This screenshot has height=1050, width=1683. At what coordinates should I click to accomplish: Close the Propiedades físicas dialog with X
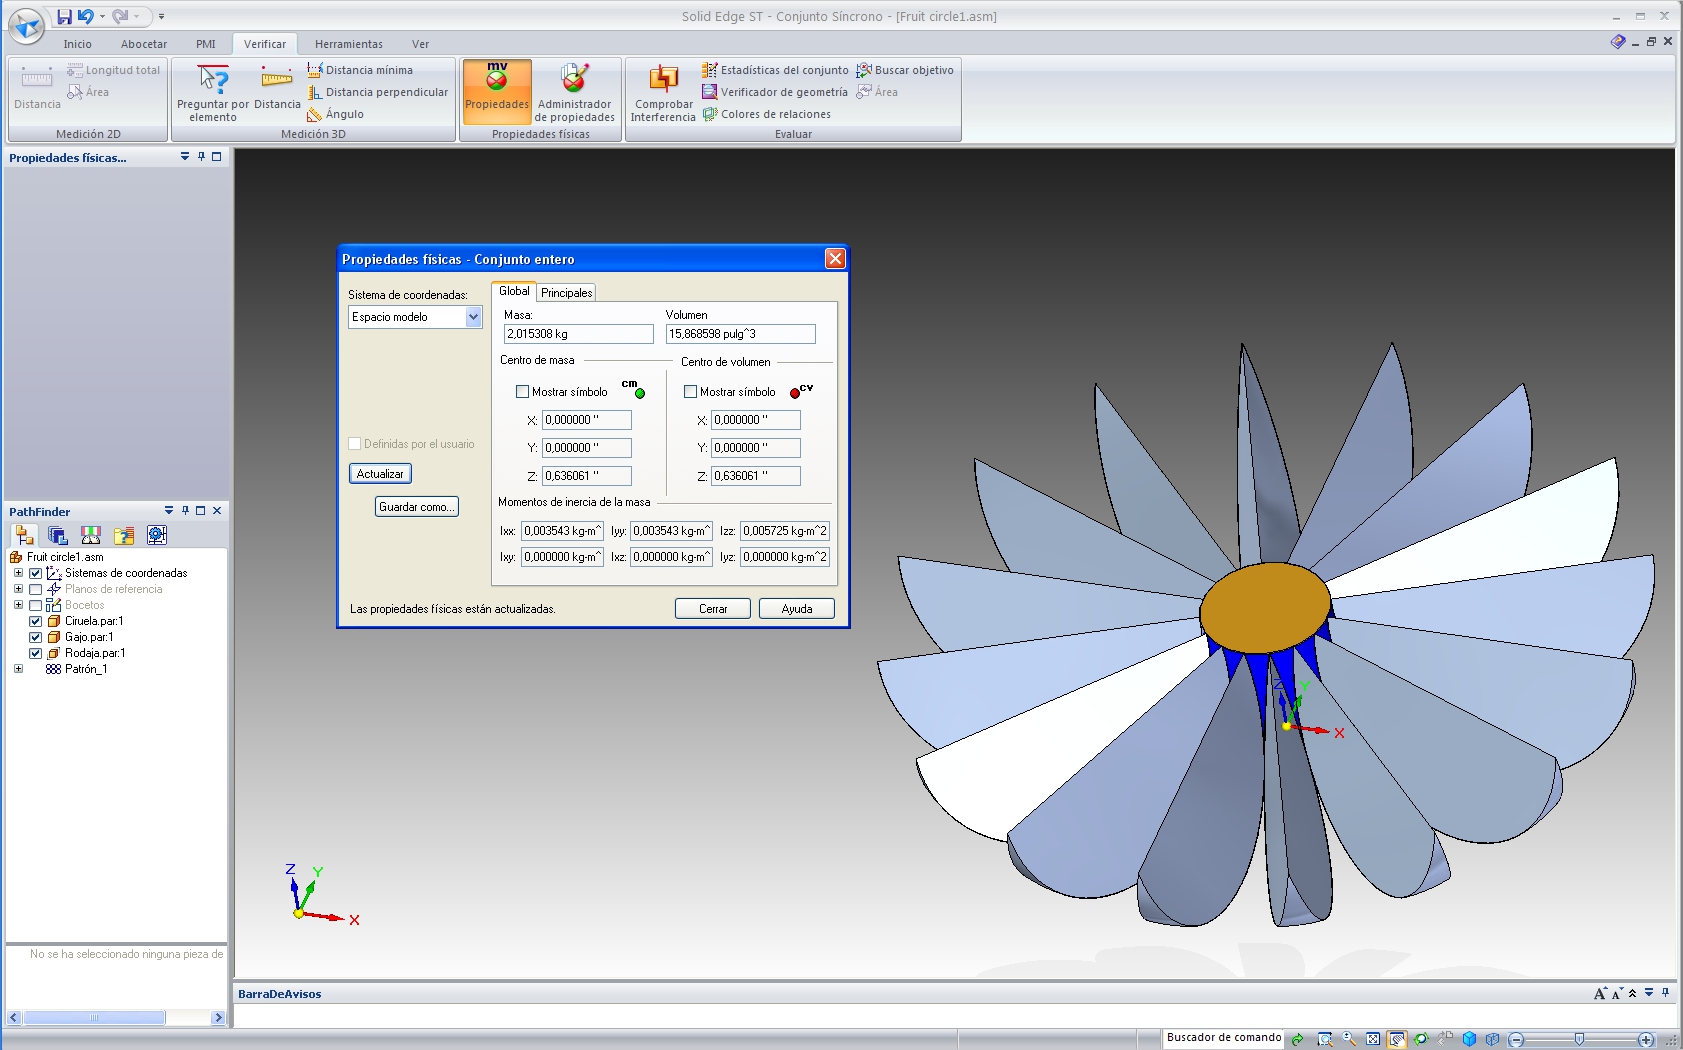pos(835,259)
